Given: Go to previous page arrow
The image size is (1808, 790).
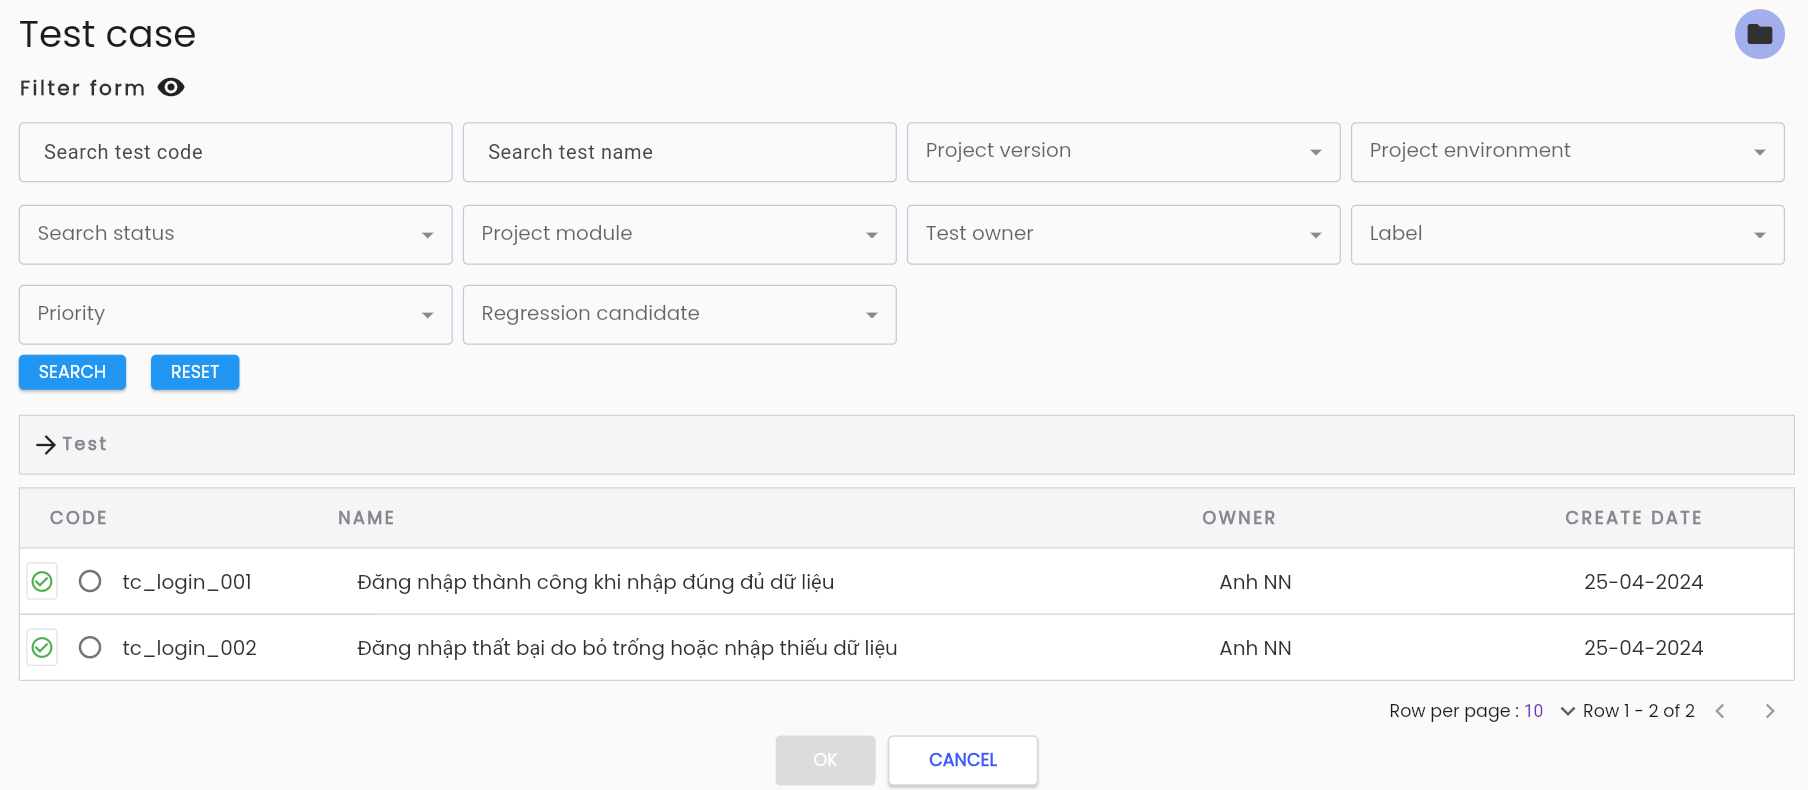Looking at the screenshot, I should click(x=1720, y=711).
